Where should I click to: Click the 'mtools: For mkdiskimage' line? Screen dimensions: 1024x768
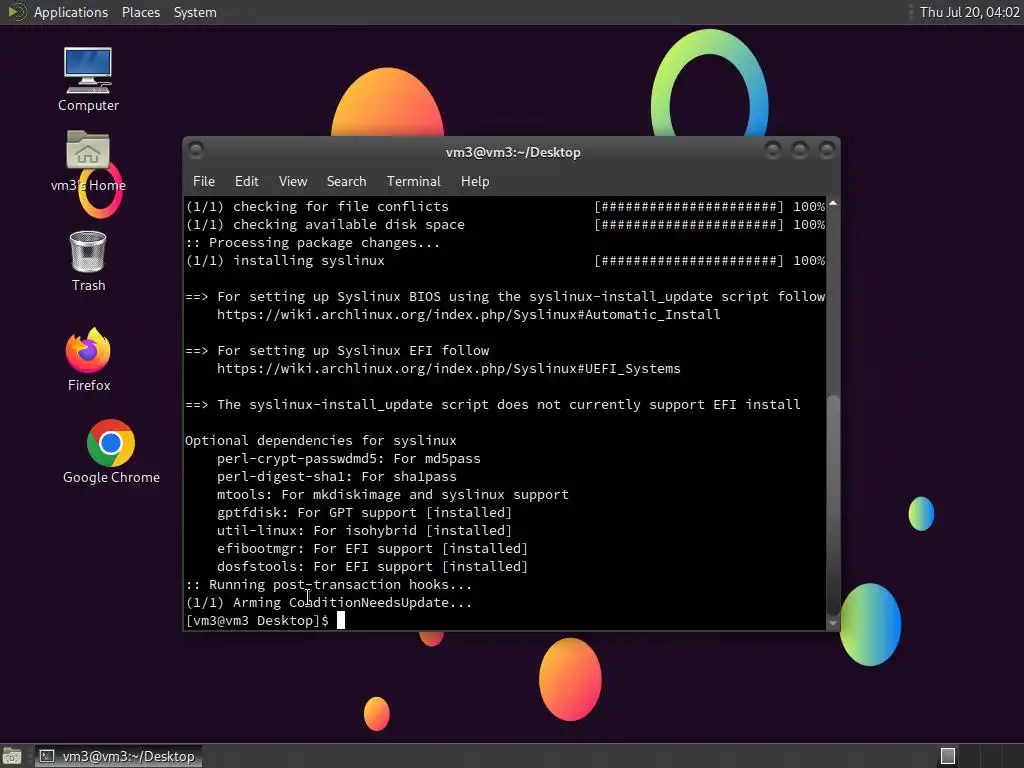click(x=392, y=495)
